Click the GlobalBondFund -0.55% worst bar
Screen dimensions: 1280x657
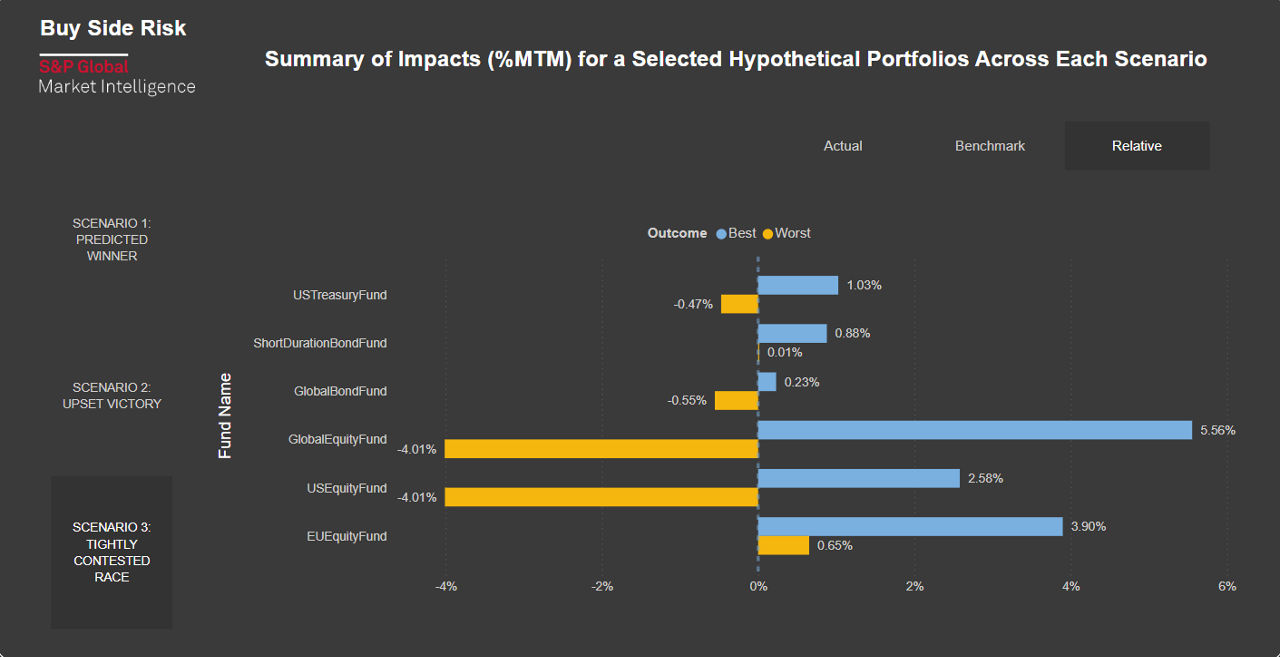737,400
